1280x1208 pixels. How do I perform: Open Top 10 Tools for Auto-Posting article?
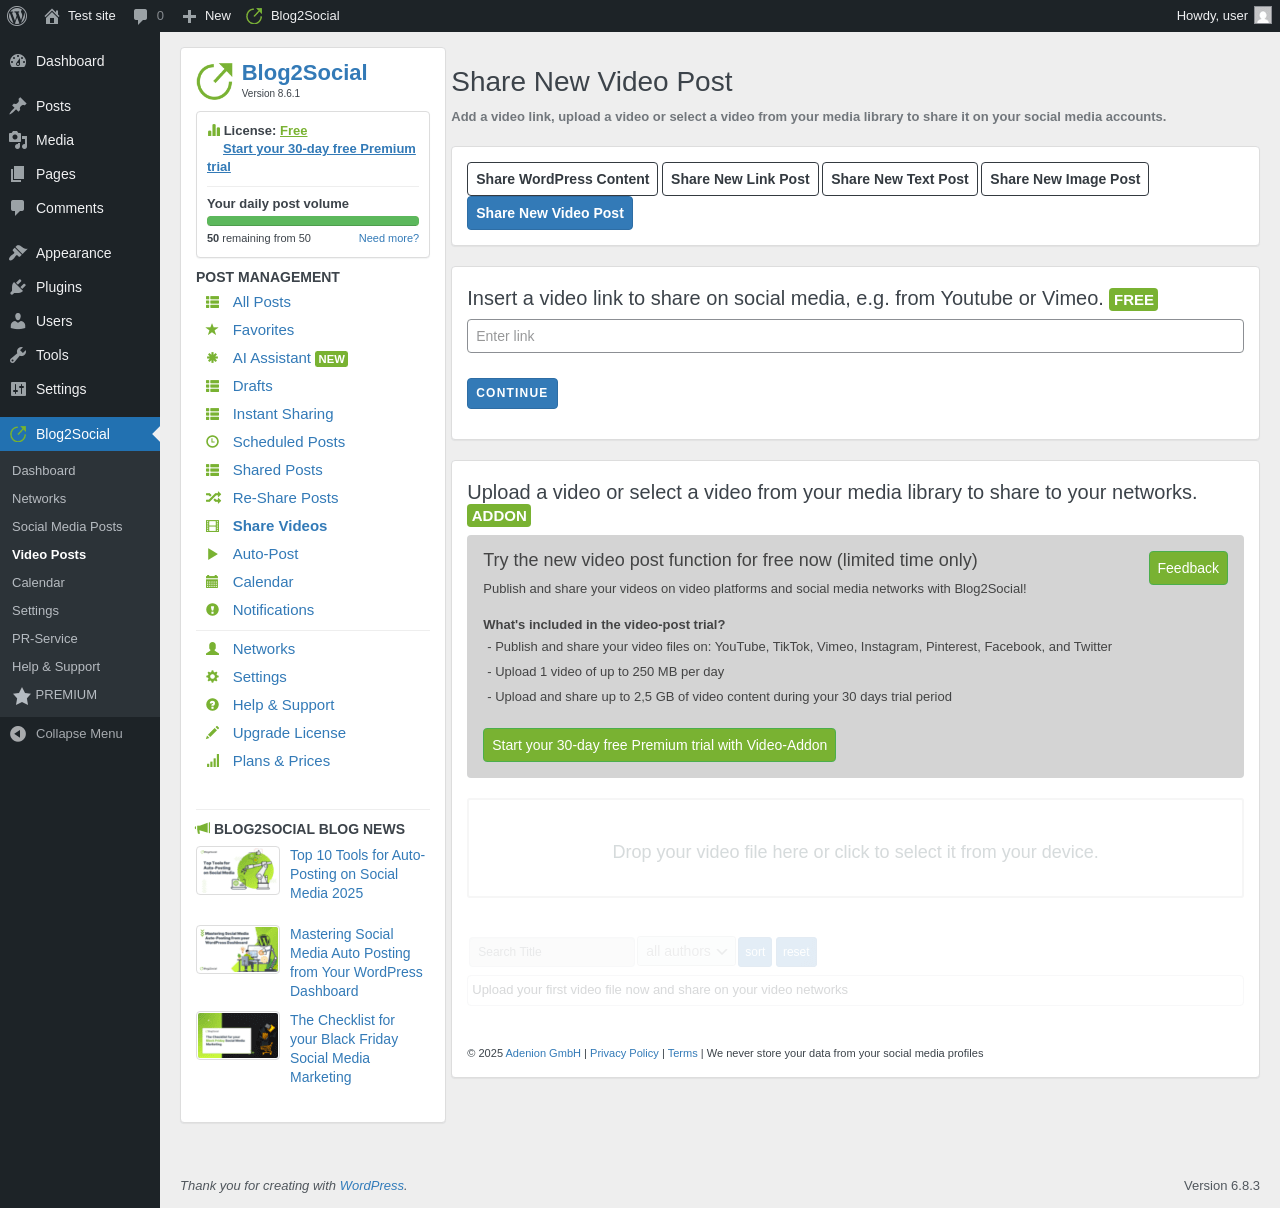click(x=357, y=874)
